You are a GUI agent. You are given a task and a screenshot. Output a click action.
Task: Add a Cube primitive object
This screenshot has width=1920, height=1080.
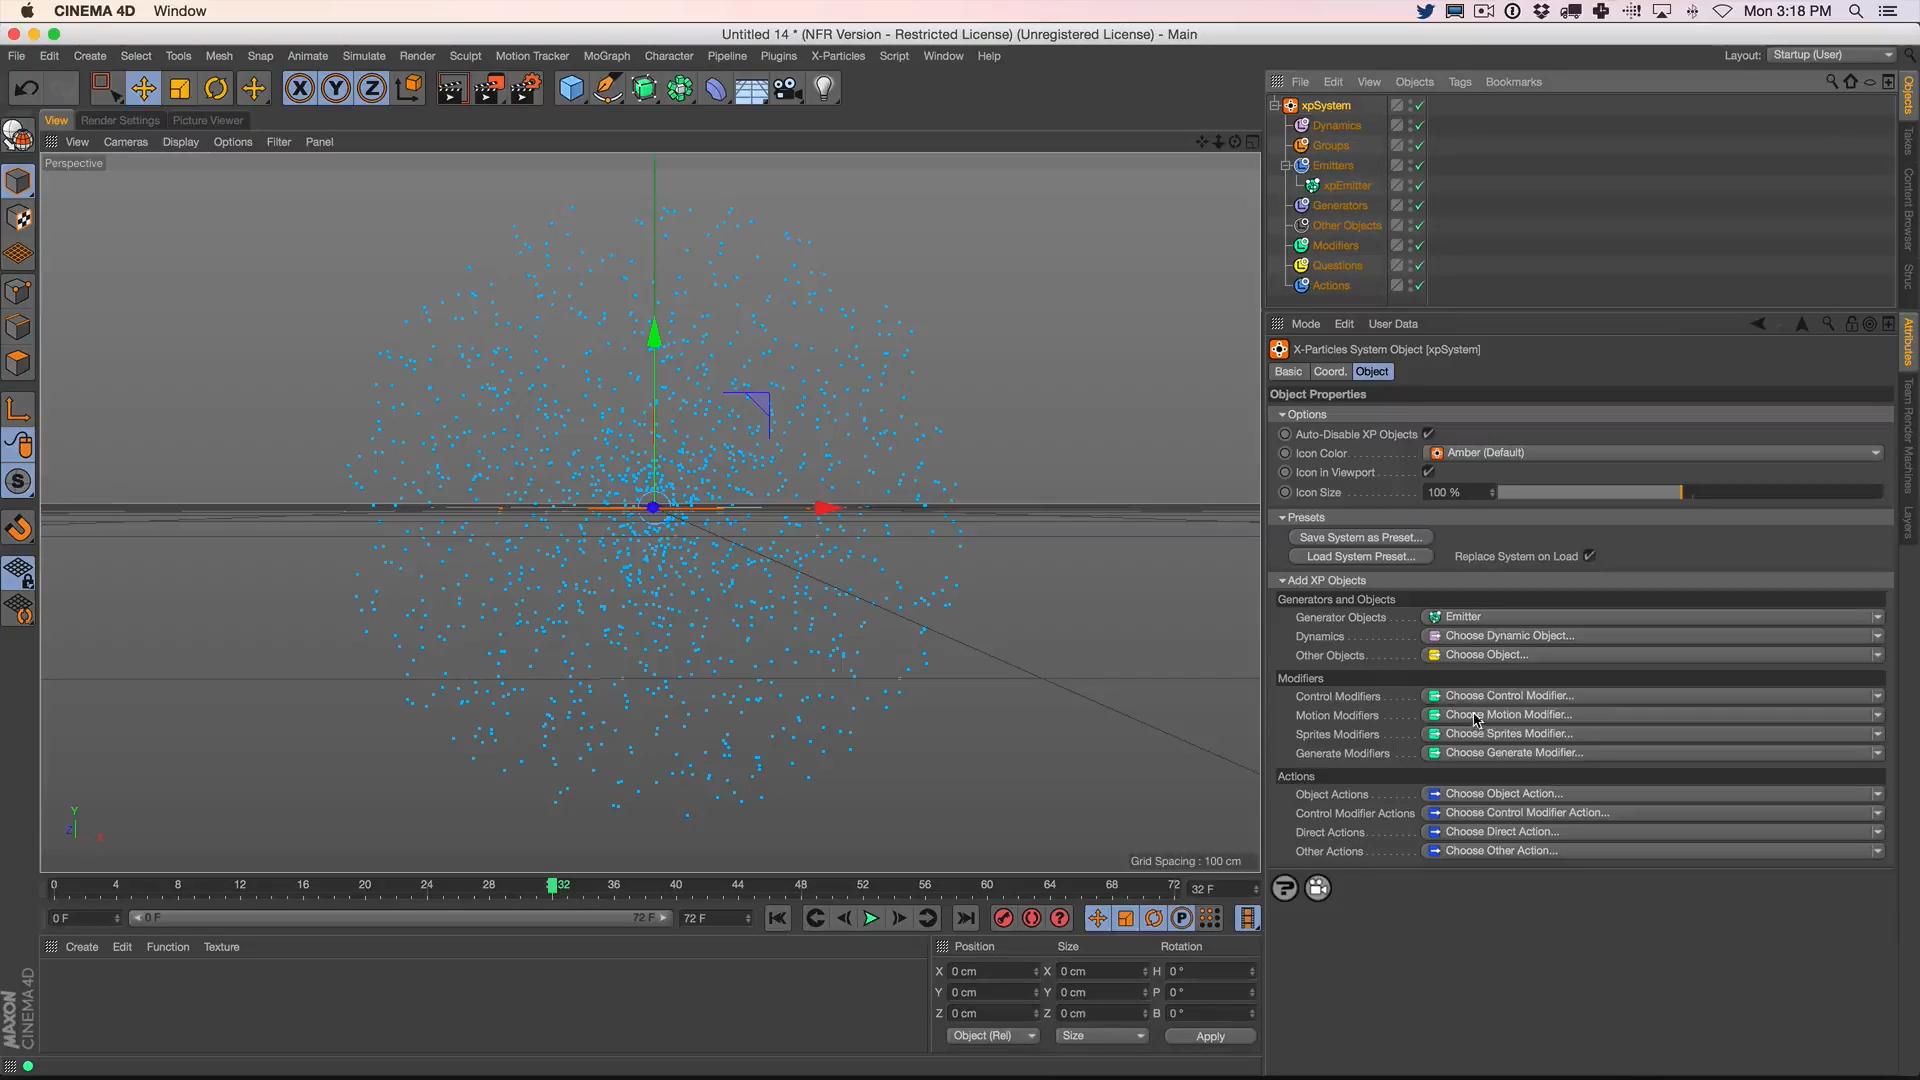point(571,89)
